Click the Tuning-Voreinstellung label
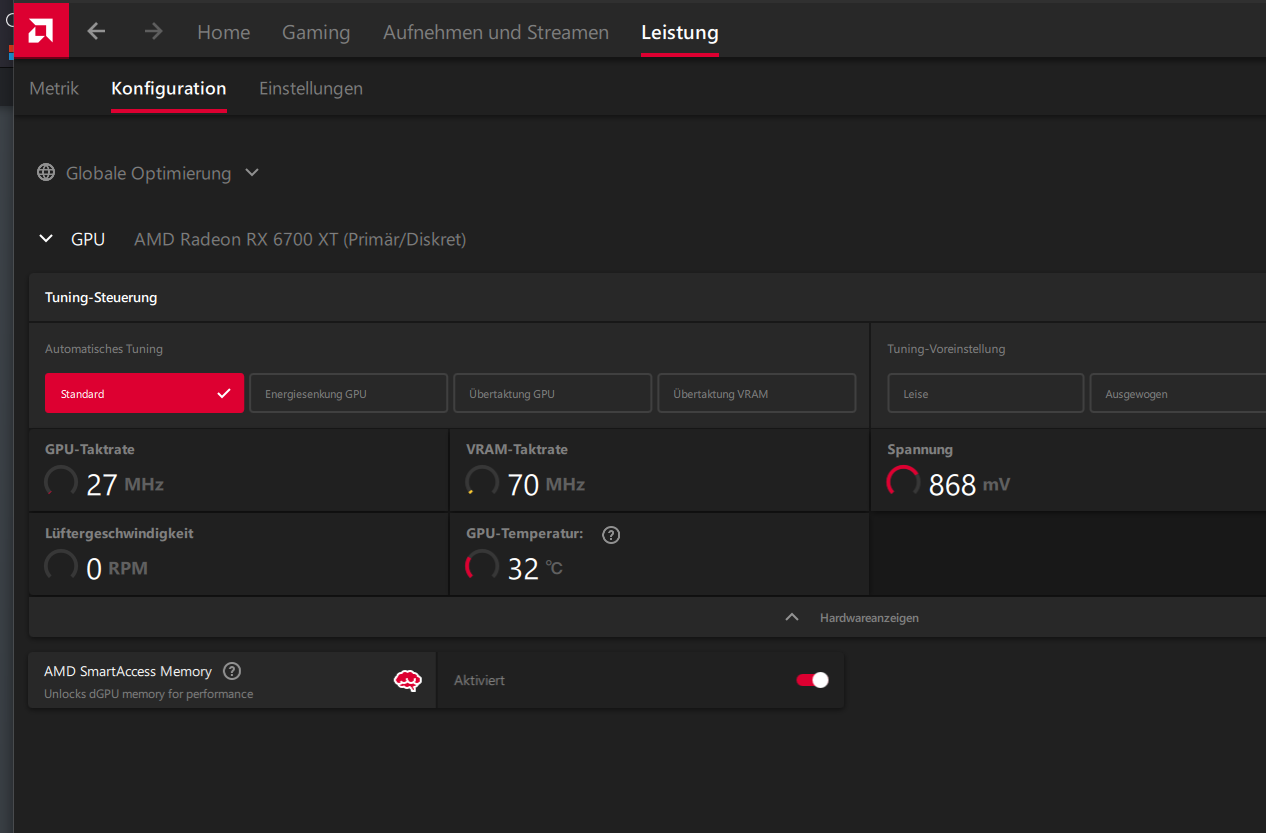Image resolution: width=1266 pixels, height=833 pixels. (946, 349)
